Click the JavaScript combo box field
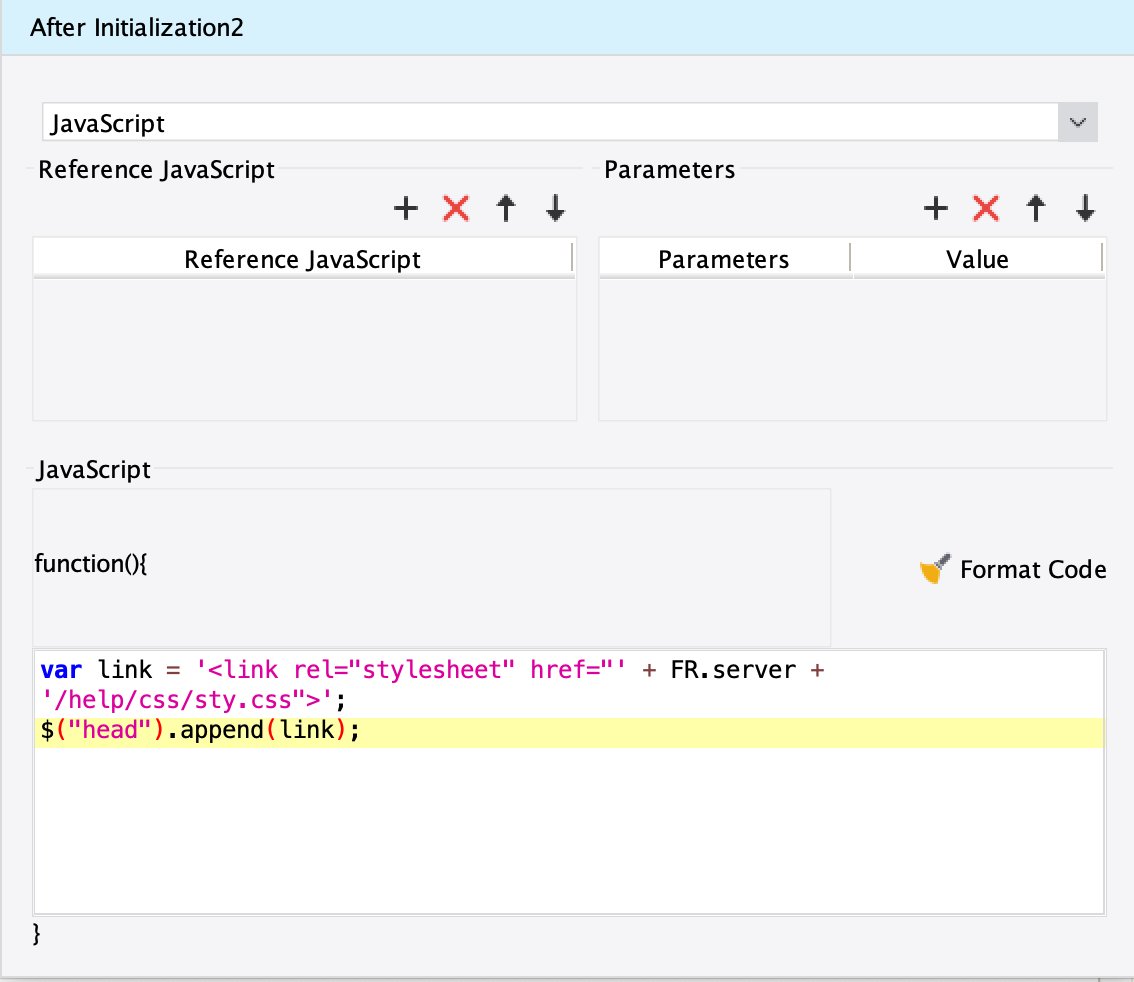The image size is (1134, 982). [550, 123]
